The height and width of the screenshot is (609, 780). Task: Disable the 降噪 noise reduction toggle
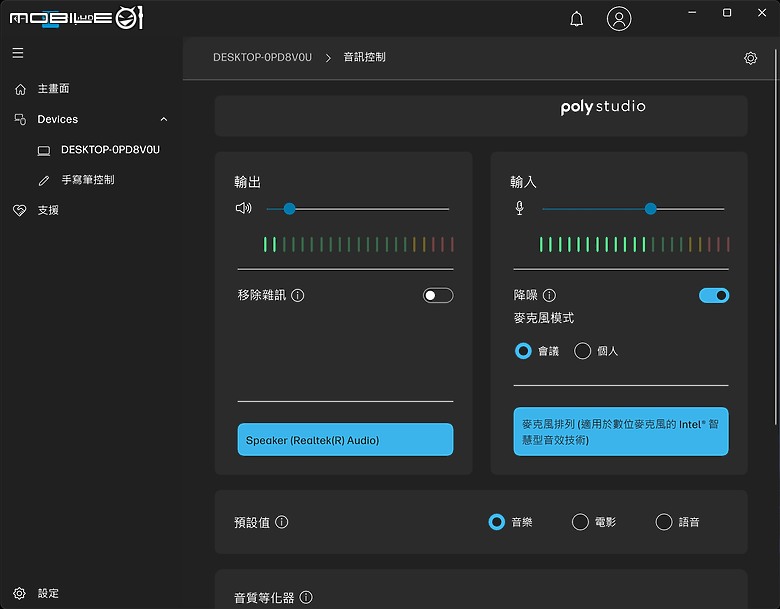[714, 296]
